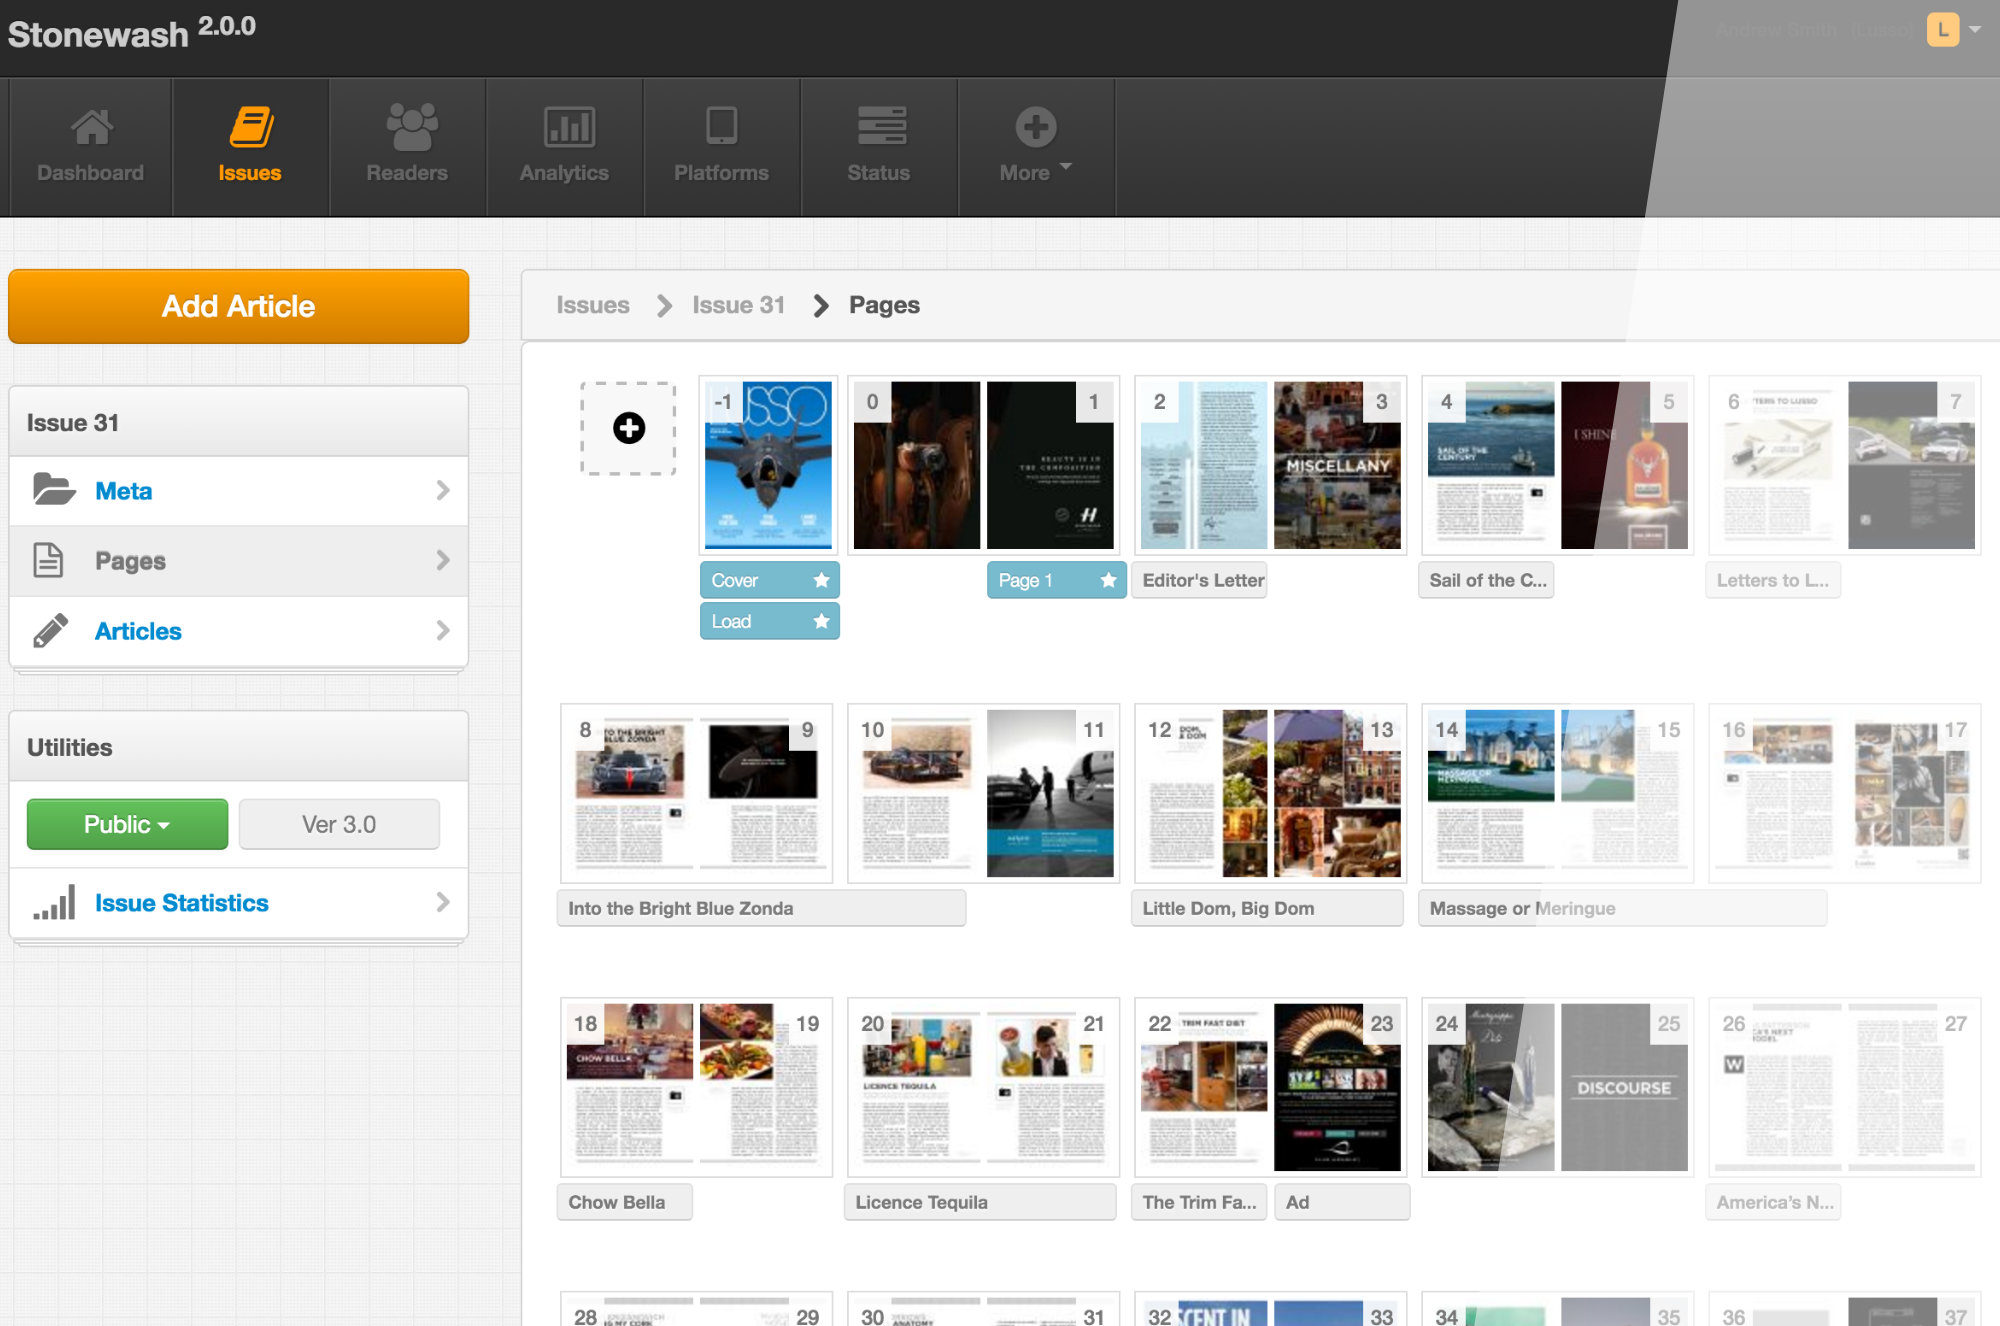
Task: Toggle the star on Page 1 tag
Action: click(x=1108, y=580)
